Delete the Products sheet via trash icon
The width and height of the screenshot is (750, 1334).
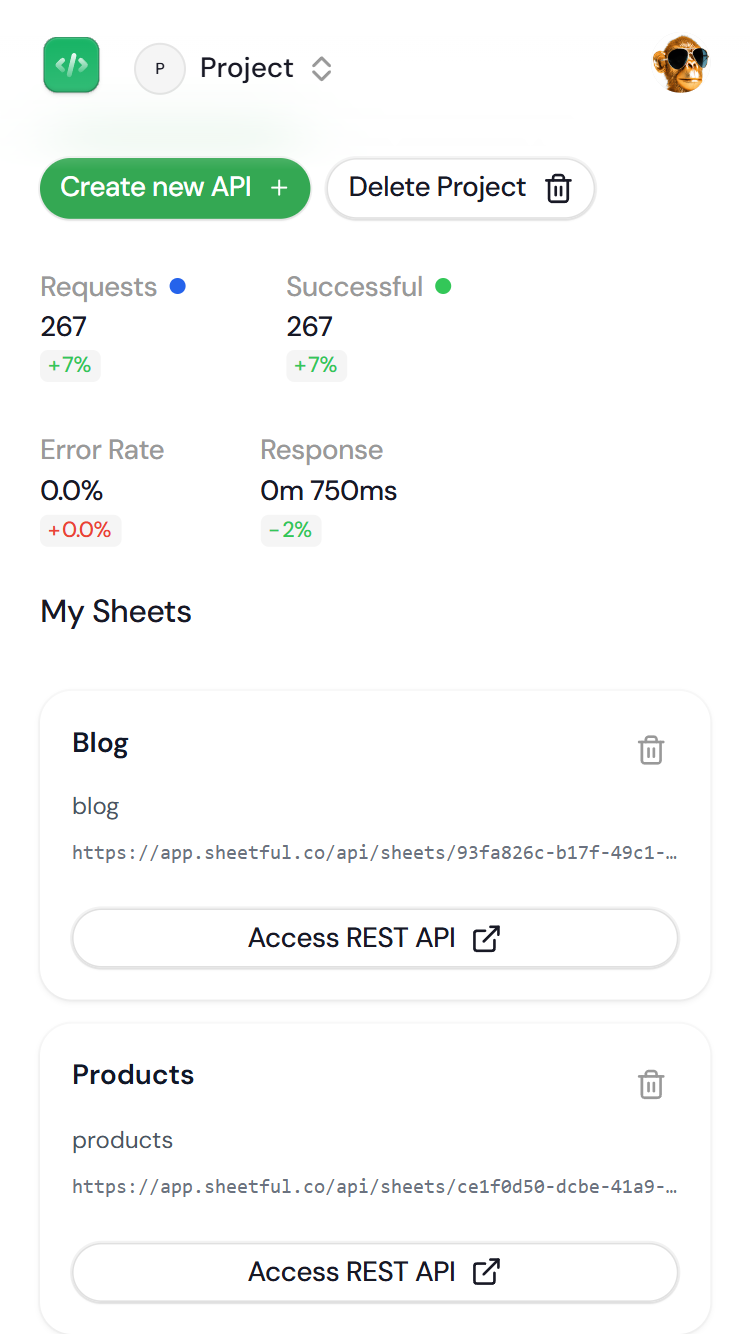tap(651, 1084)
